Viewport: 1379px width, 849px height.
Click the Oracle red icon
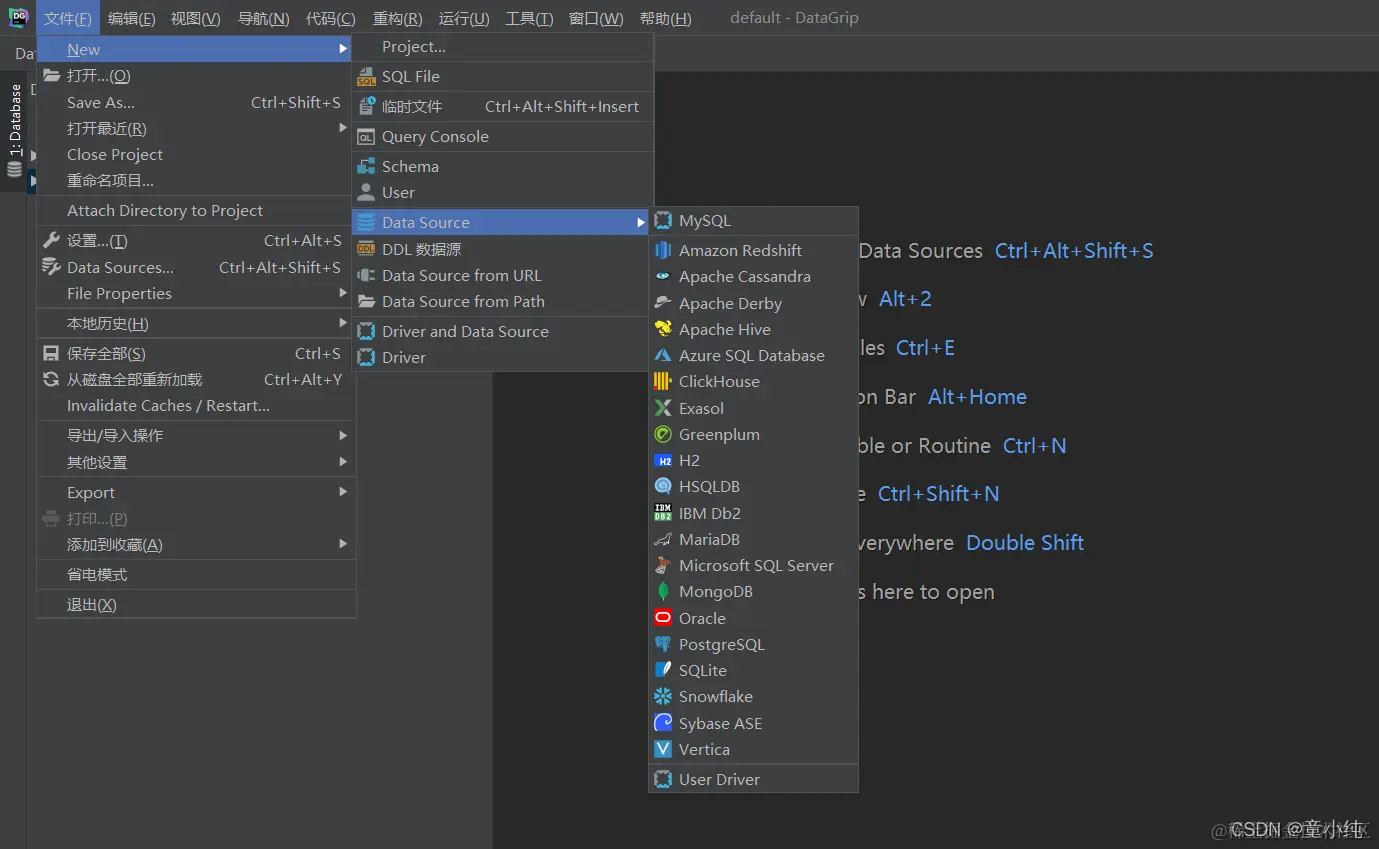tap(663, 618)
